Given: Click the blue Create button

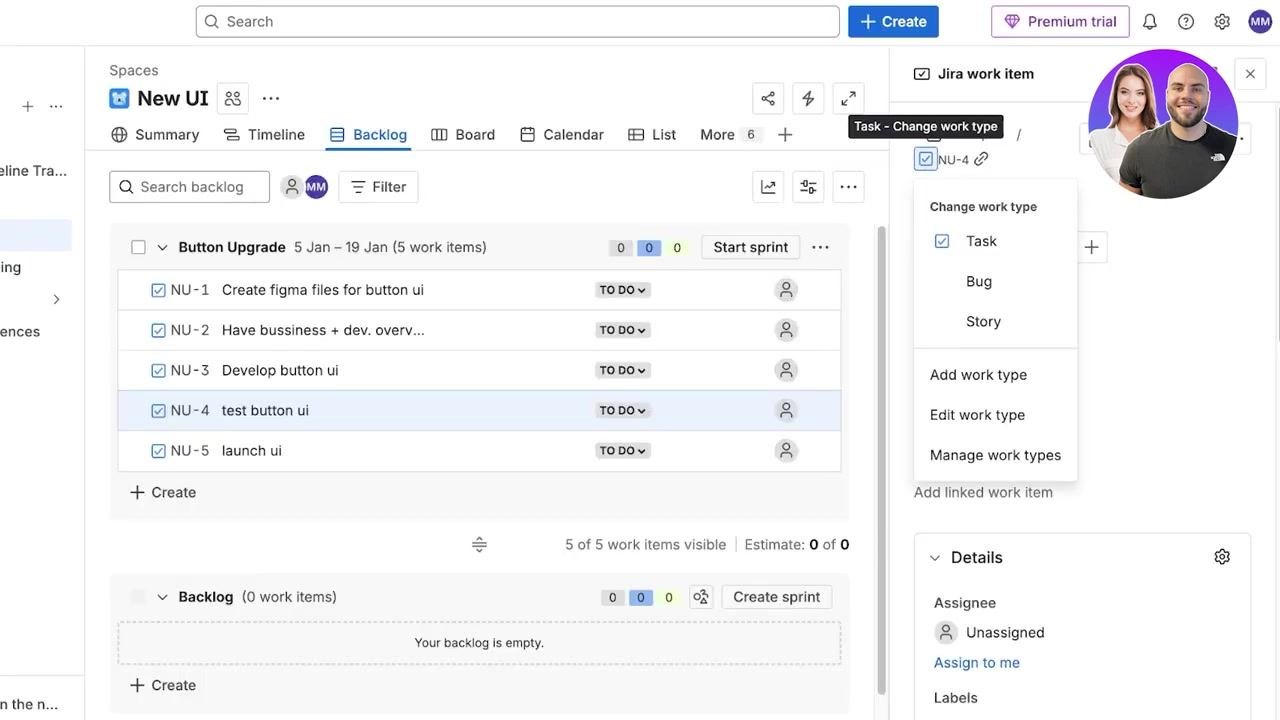Looking at the screenshot, I should pyautogui.click(x=893, y=21).
